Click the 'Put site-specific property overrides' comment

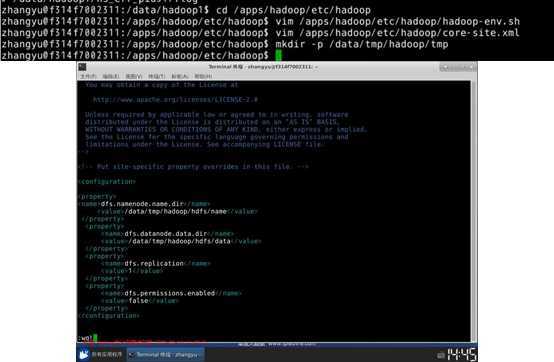click(x=194, y=167)
